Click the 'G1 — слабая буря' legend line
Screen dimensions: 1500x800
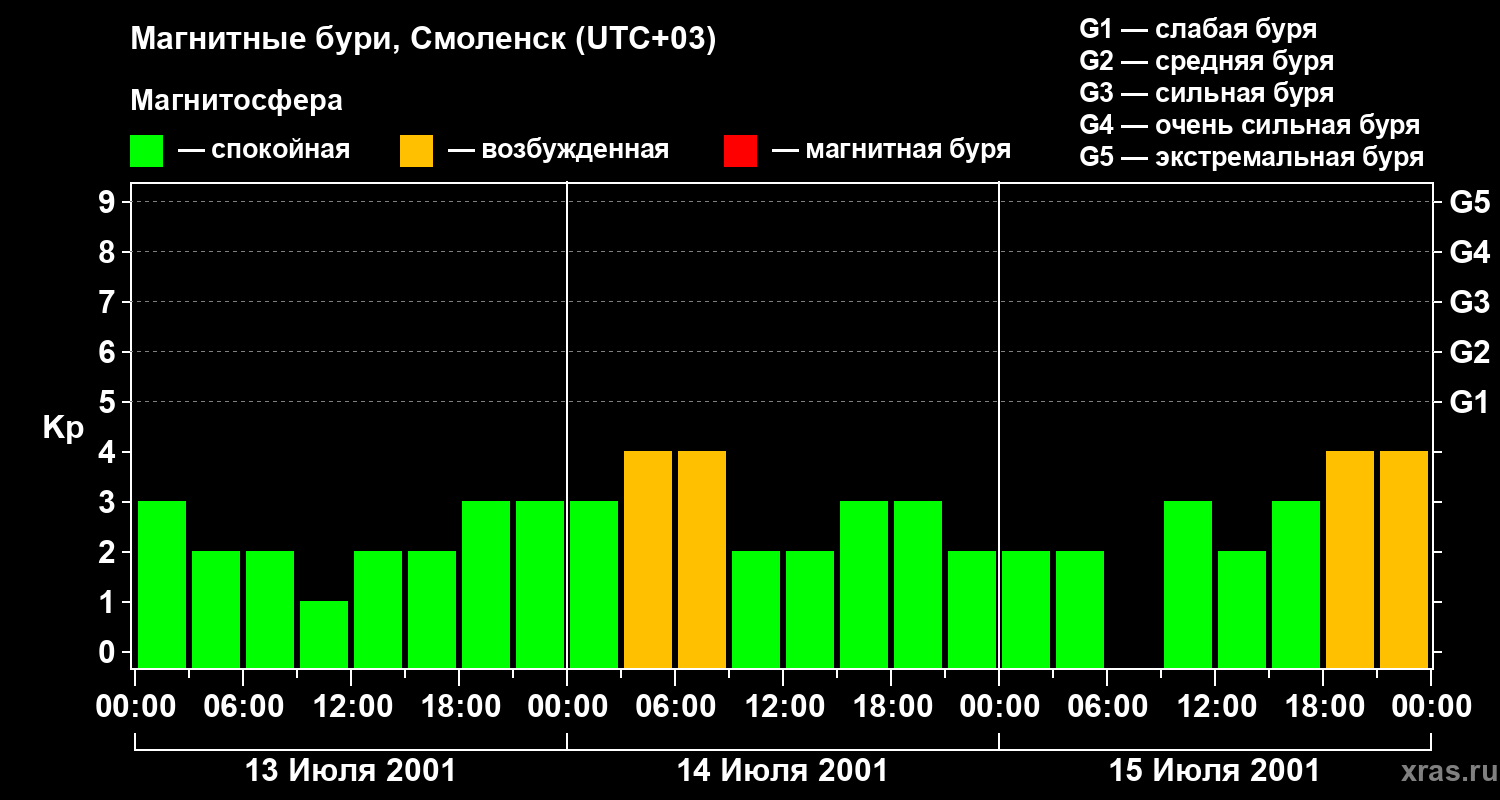[x=1198, y=29]
